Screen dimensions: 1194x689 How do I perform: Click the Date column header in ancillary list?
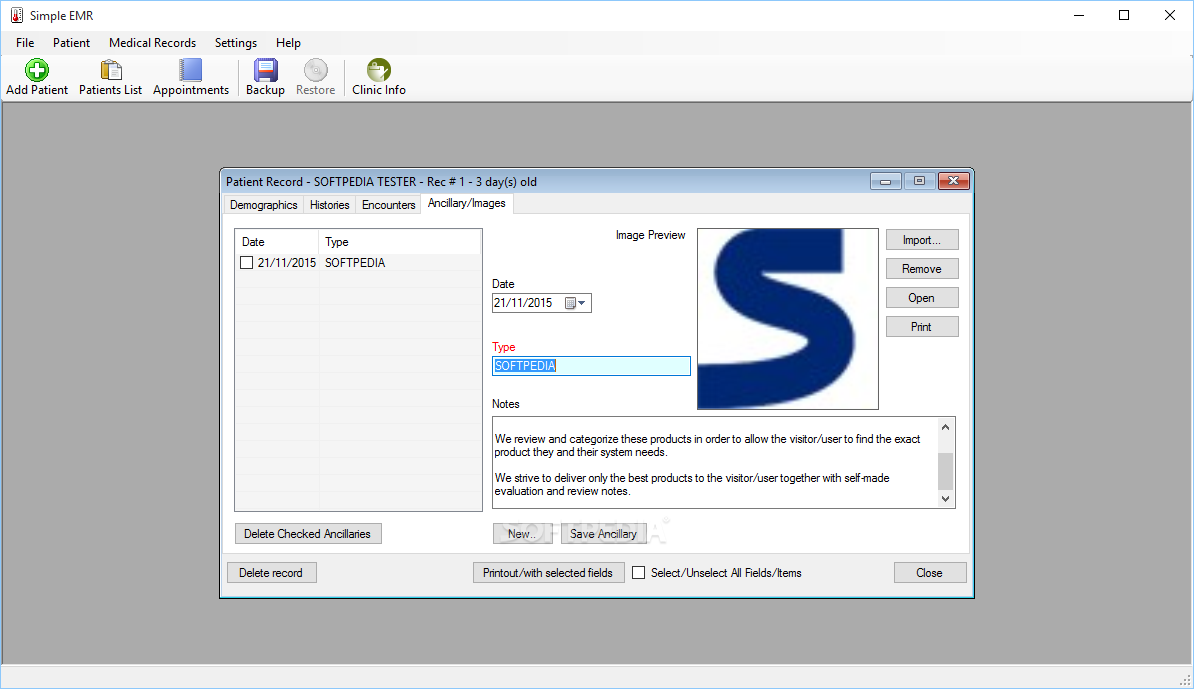tap(277, 242)
